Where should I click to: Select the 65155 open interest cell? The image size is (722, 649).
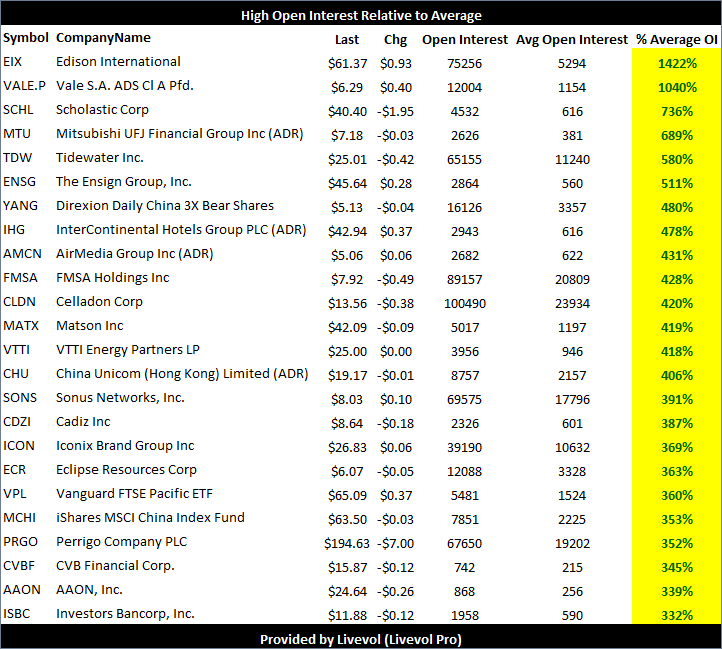tap(464, 159)
